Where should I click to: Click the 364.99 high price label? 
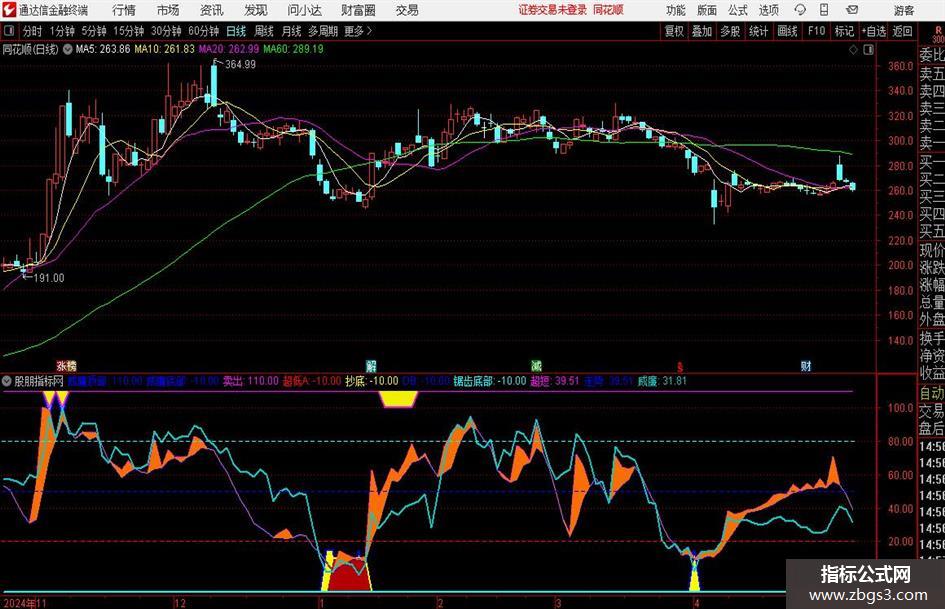[240, 65]
